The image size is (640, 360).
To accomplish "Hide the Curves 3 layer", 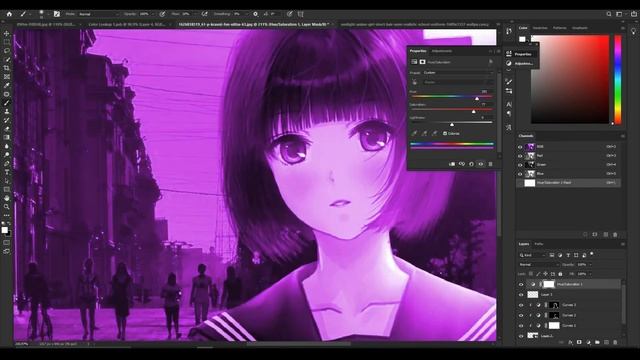I will [x=521, y=305].
